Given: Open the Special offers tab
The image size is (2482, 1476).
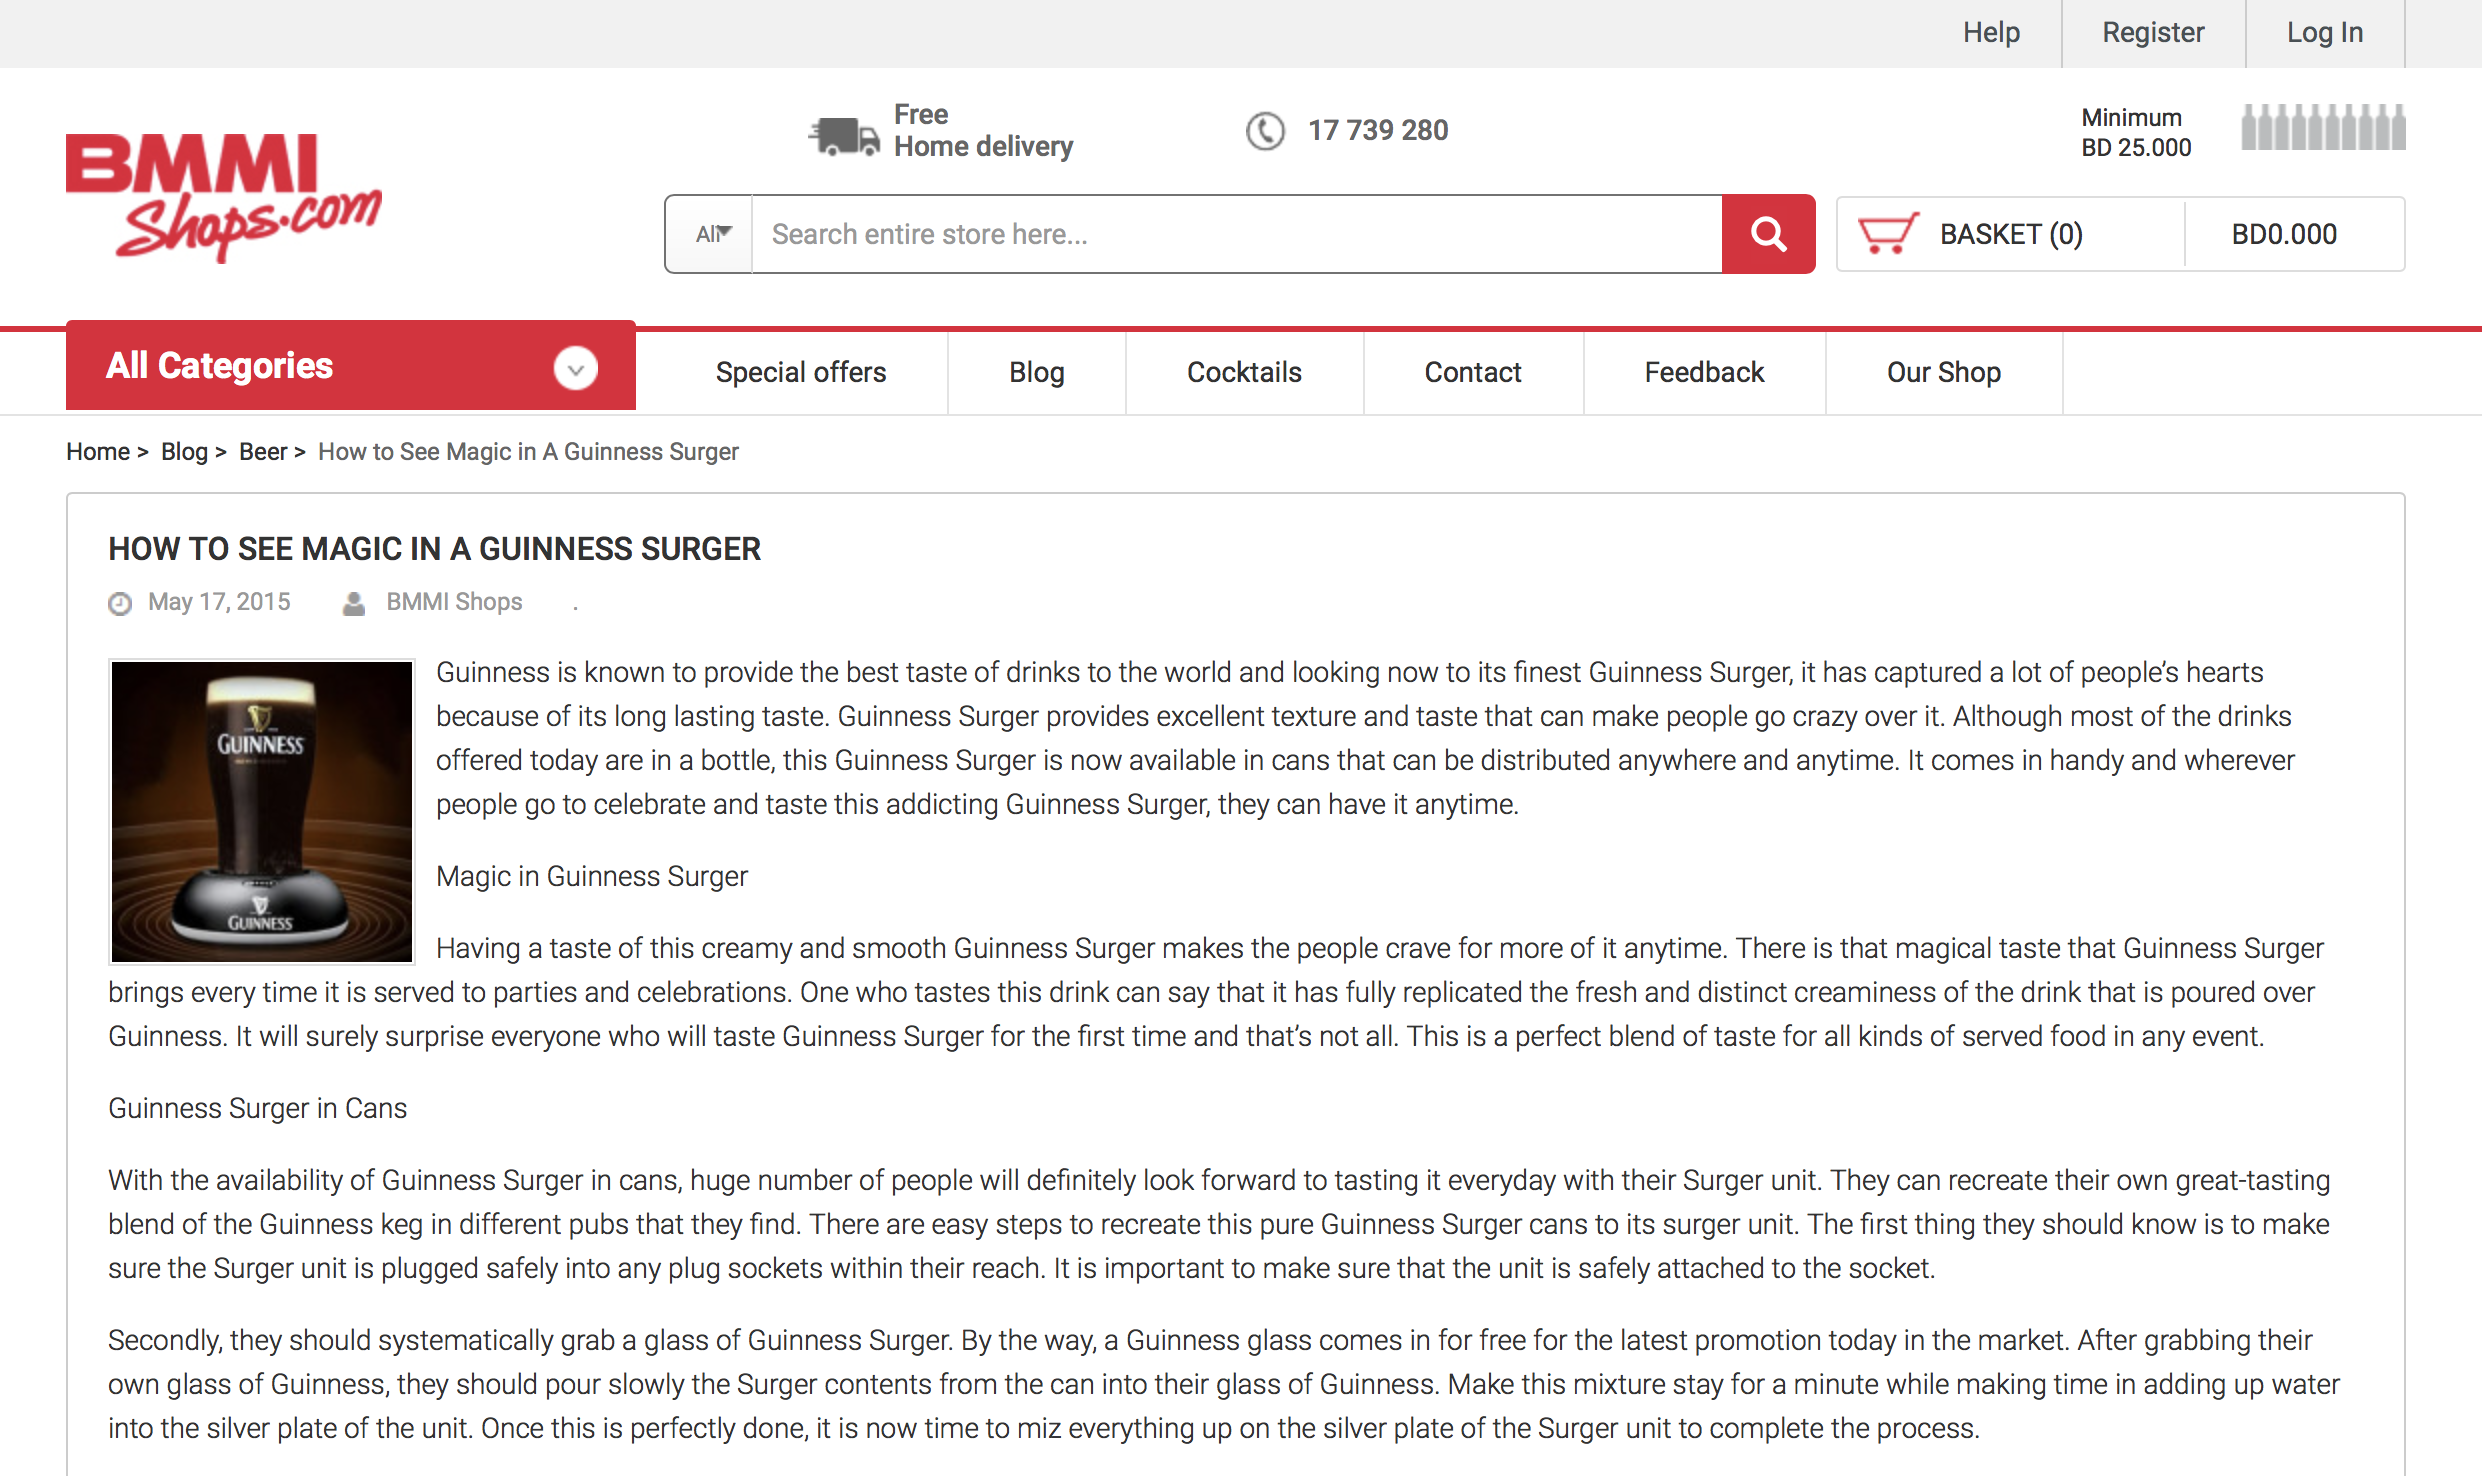Looking at the screenshot, I should coord(801,372).
